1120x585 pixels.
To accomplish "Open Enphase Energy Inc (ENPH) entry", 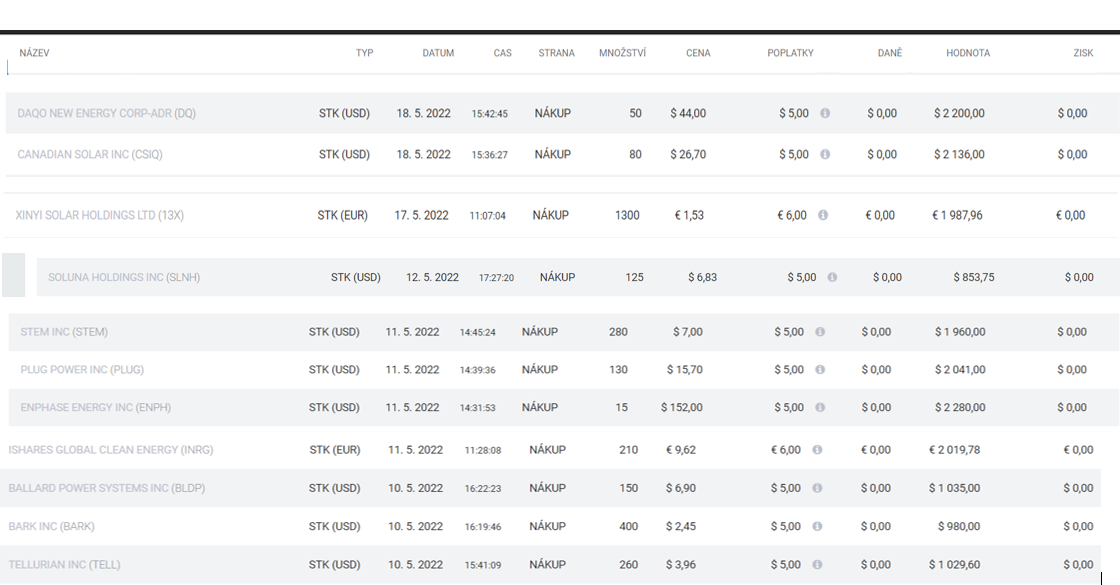I will point(89,408).
